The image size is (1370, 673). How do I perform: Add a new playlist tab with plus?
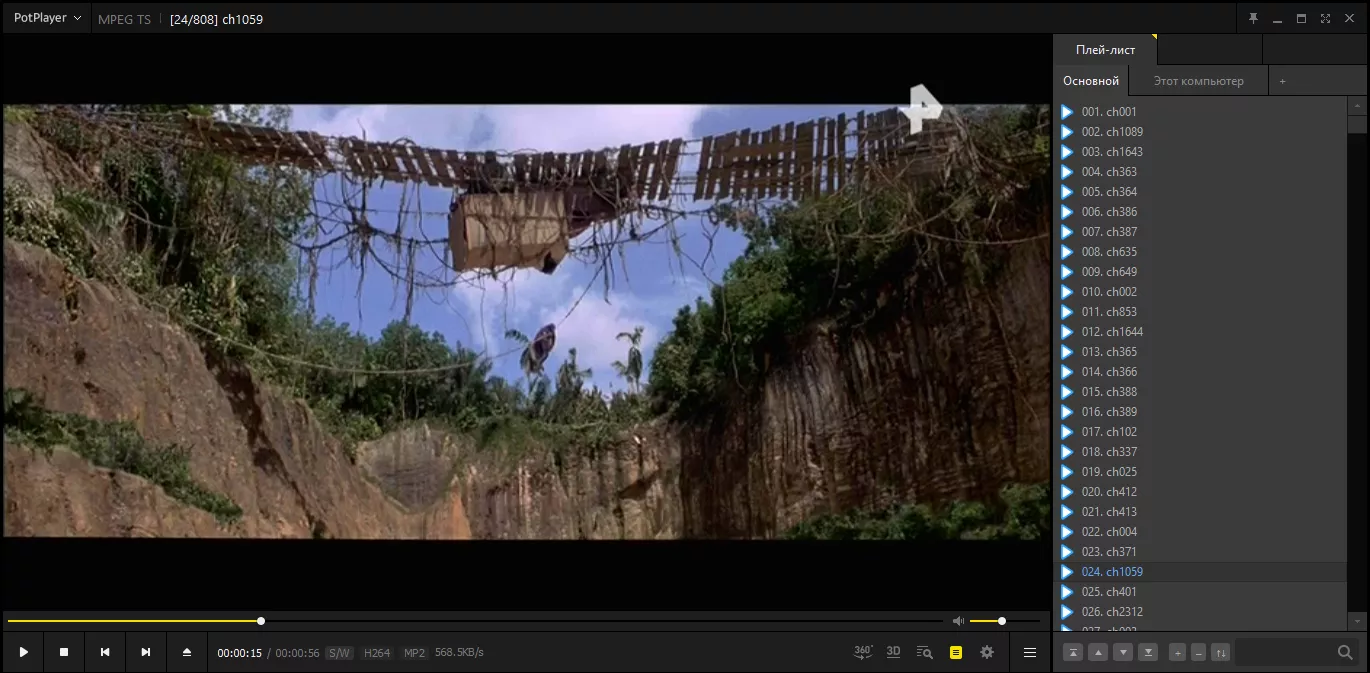point(1282,81)
